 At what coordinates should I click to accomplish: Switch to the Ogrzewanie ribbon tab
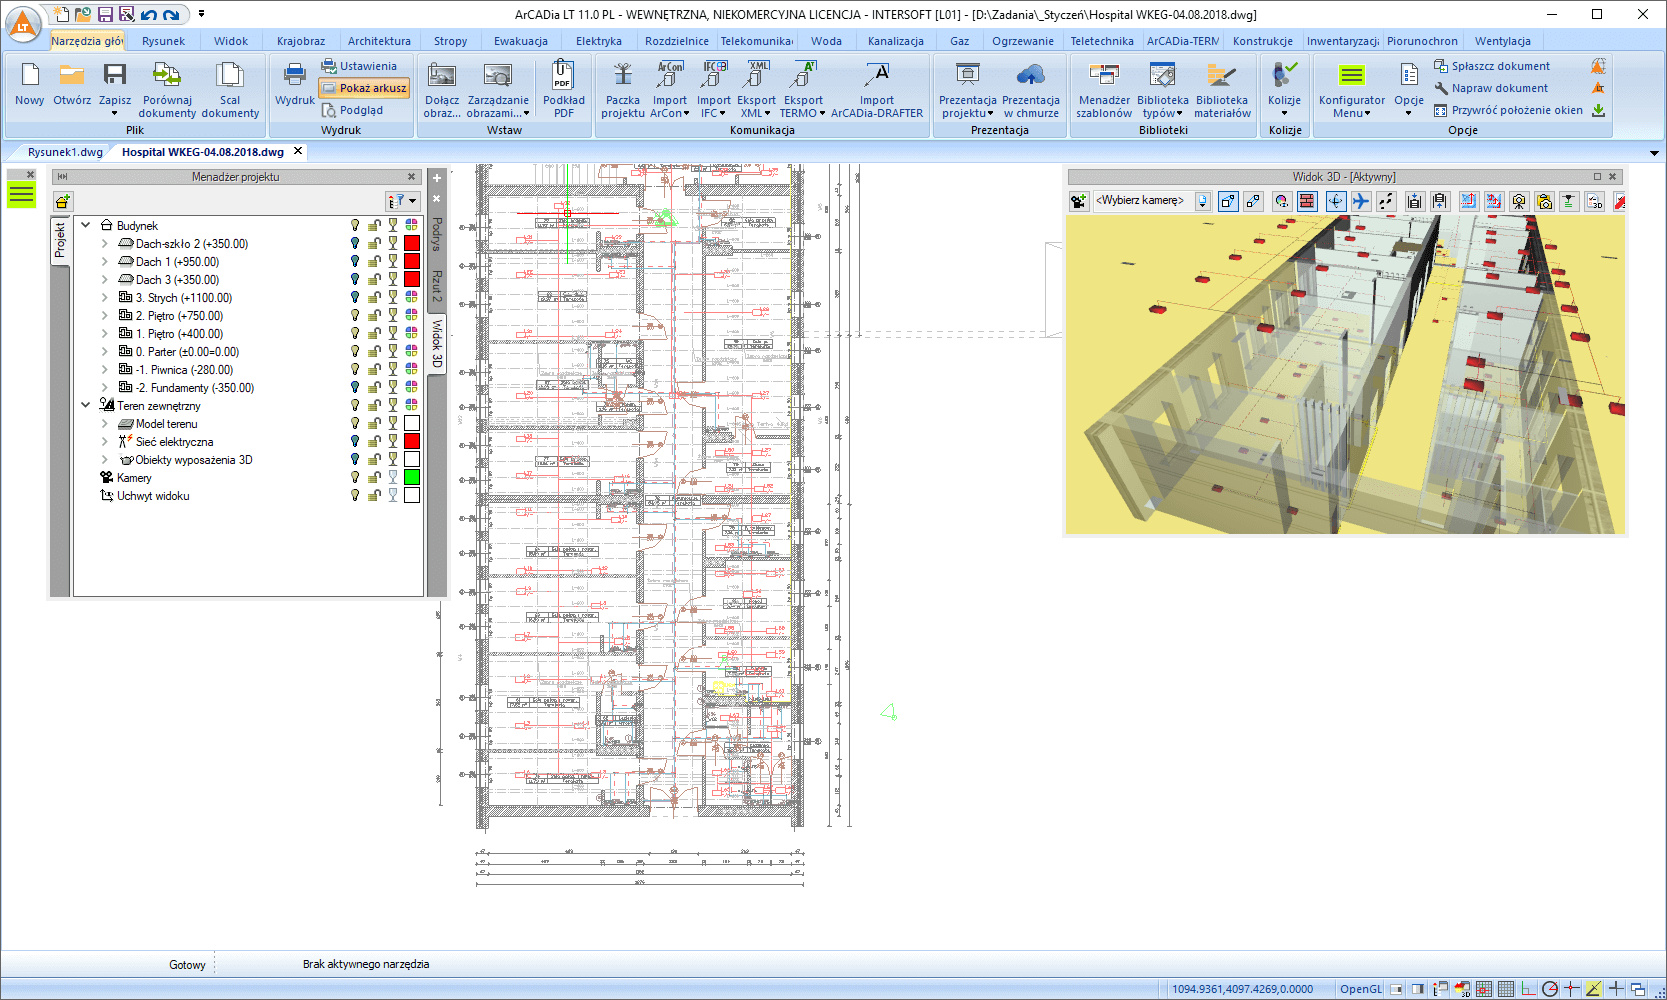[1023, 41]
